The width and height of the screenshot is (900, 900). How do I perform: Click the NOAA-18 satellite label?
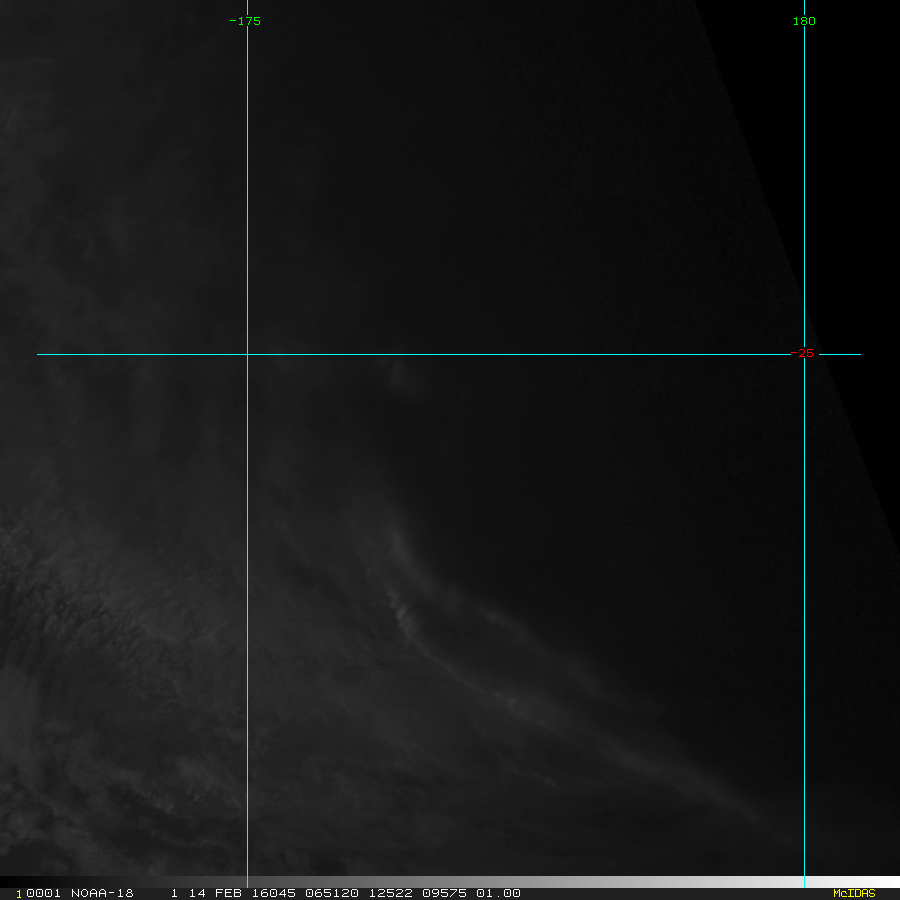pyautogui.click(x=102, y=893)
